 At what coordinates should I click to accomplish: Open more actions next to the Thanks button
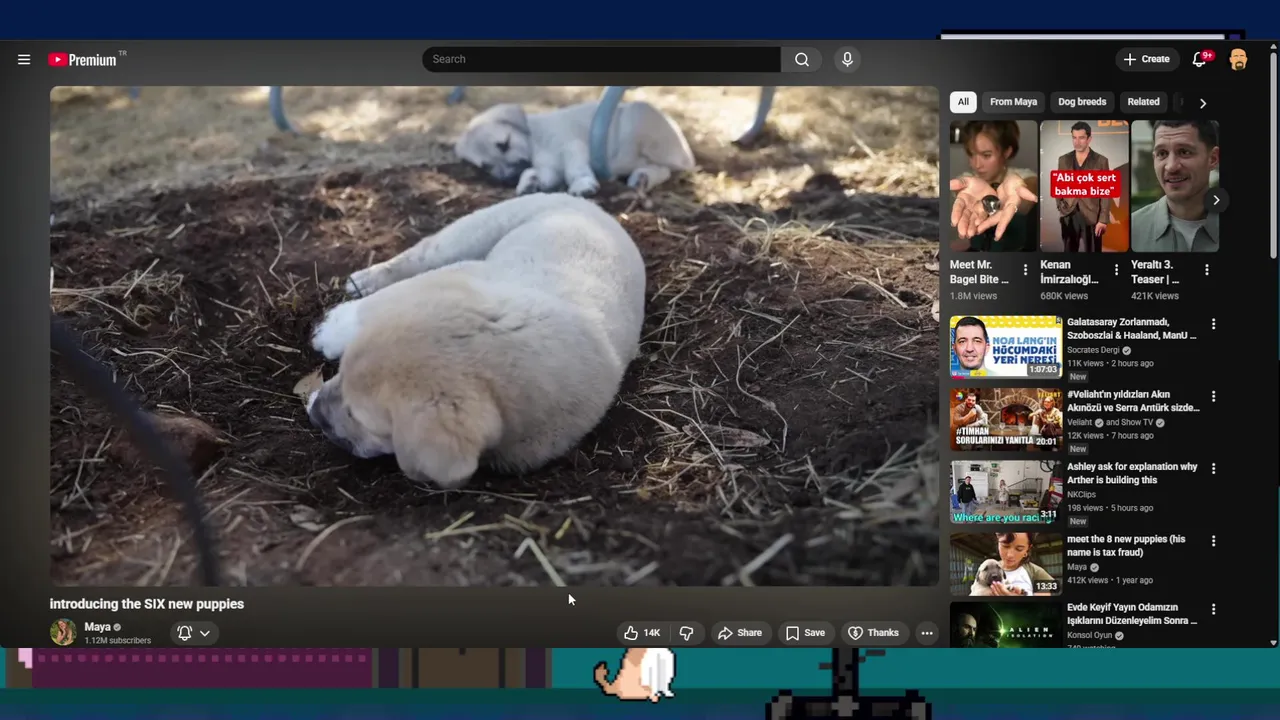(927, 633)
